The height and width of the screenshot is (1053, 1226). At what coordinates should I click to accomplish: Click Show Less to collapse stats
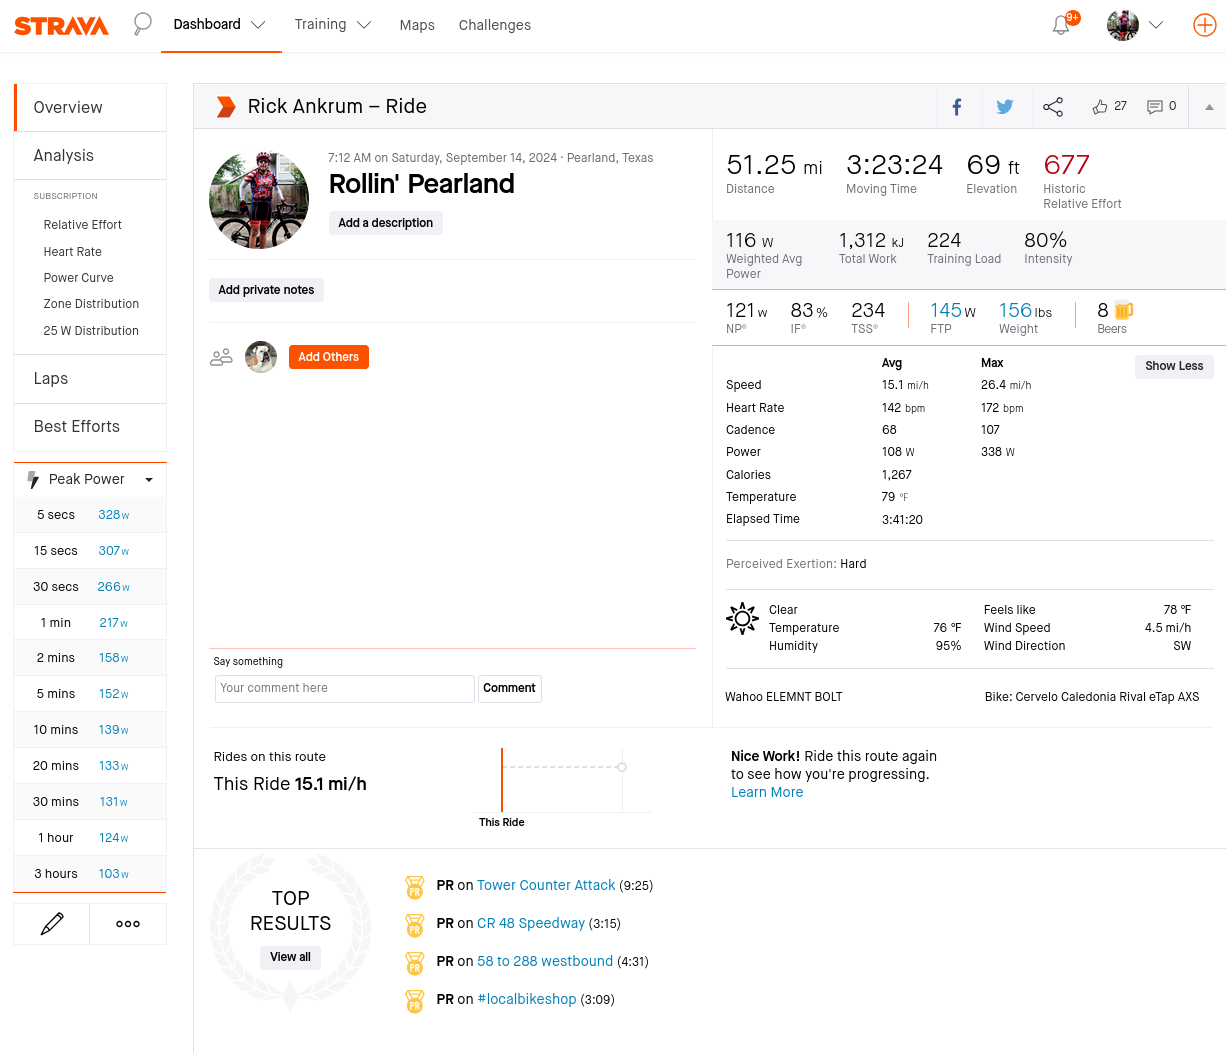point(1174,366)
